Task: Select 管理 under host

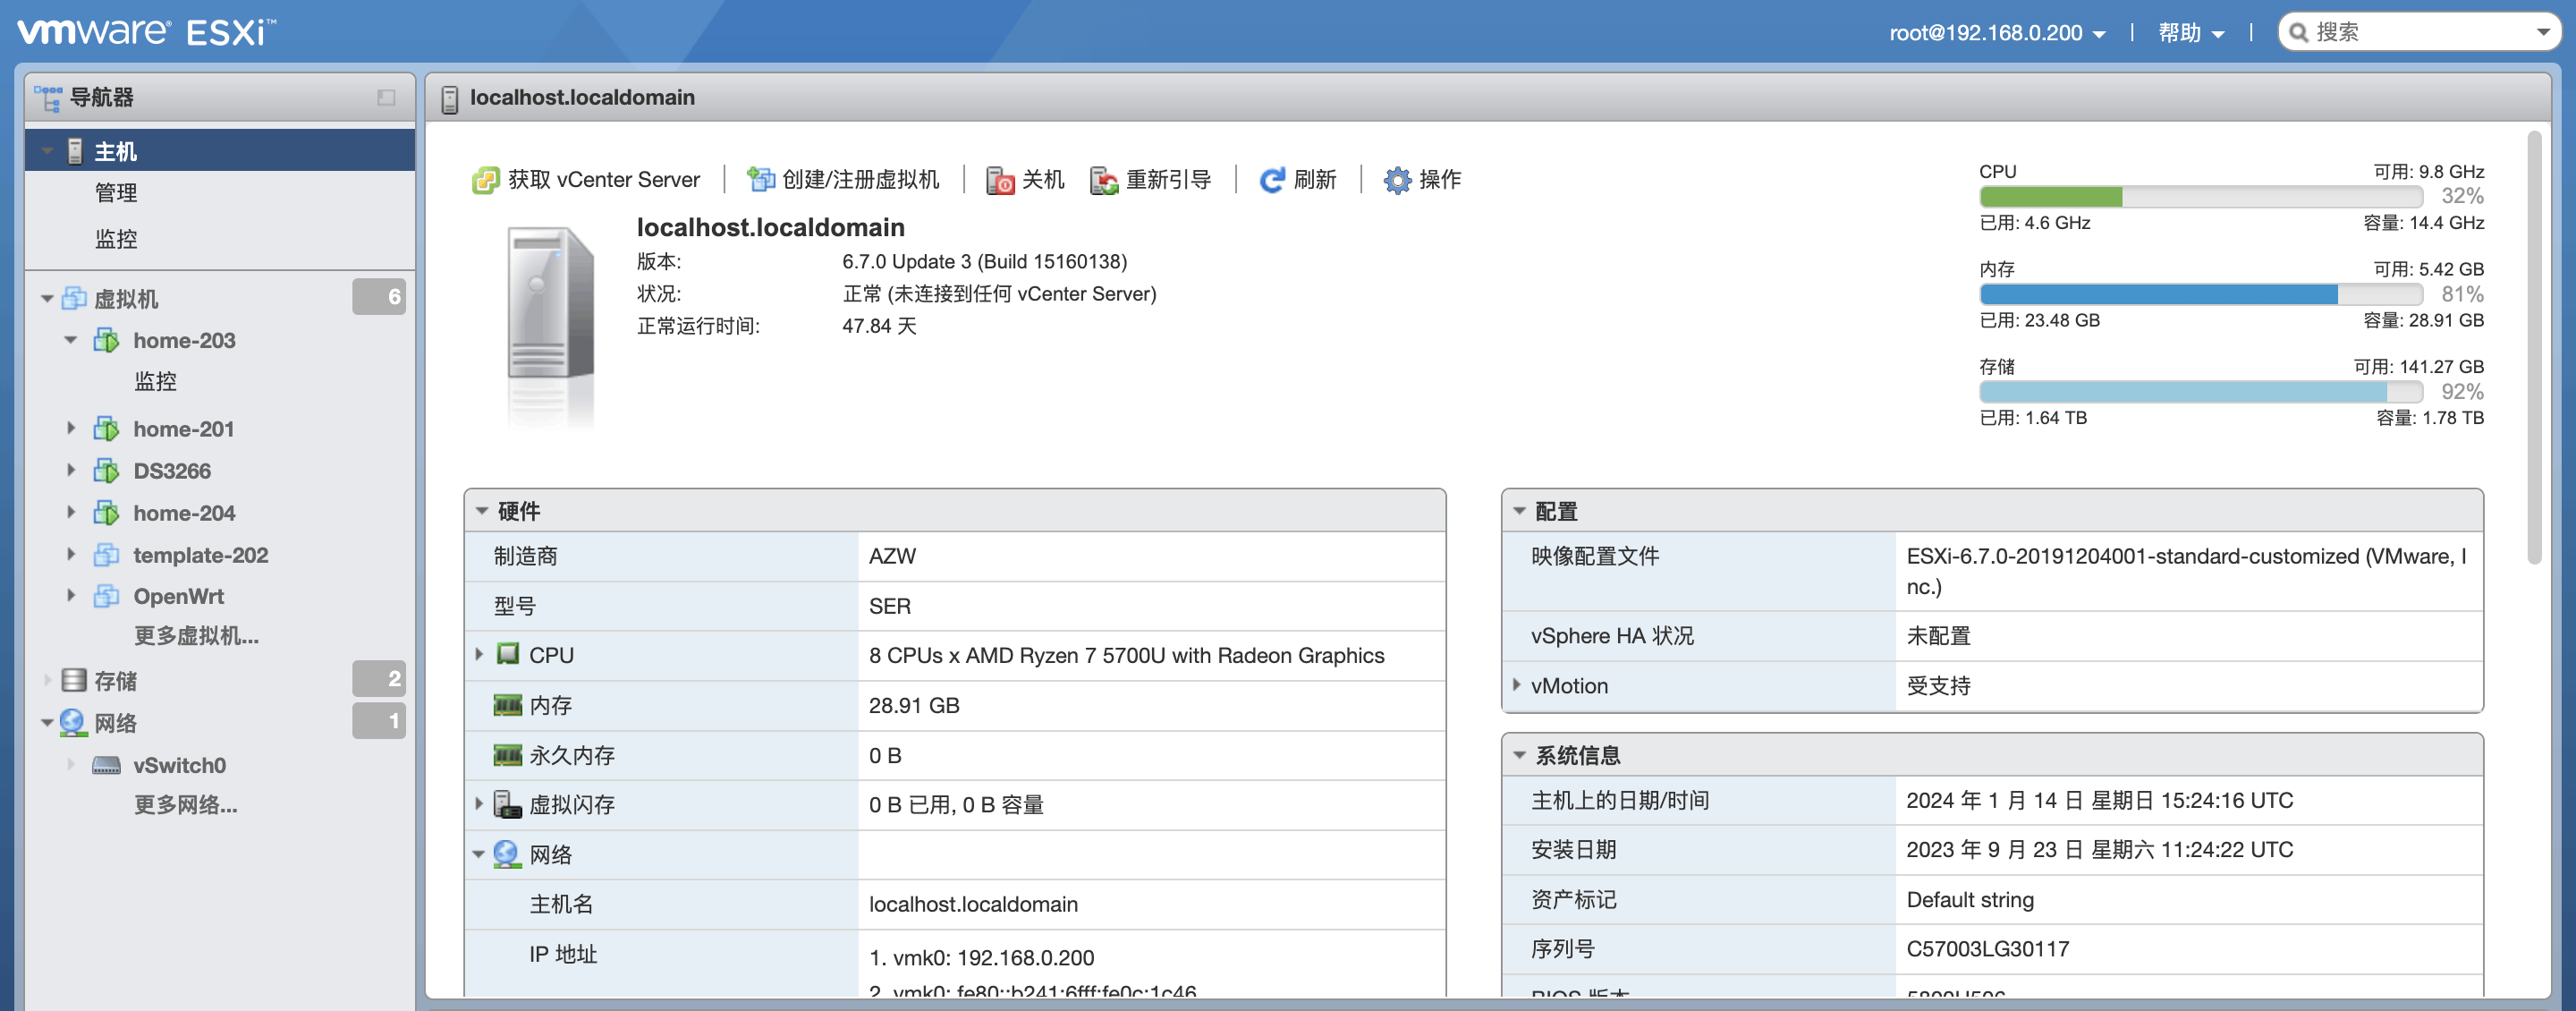Action: pos(116,193)
